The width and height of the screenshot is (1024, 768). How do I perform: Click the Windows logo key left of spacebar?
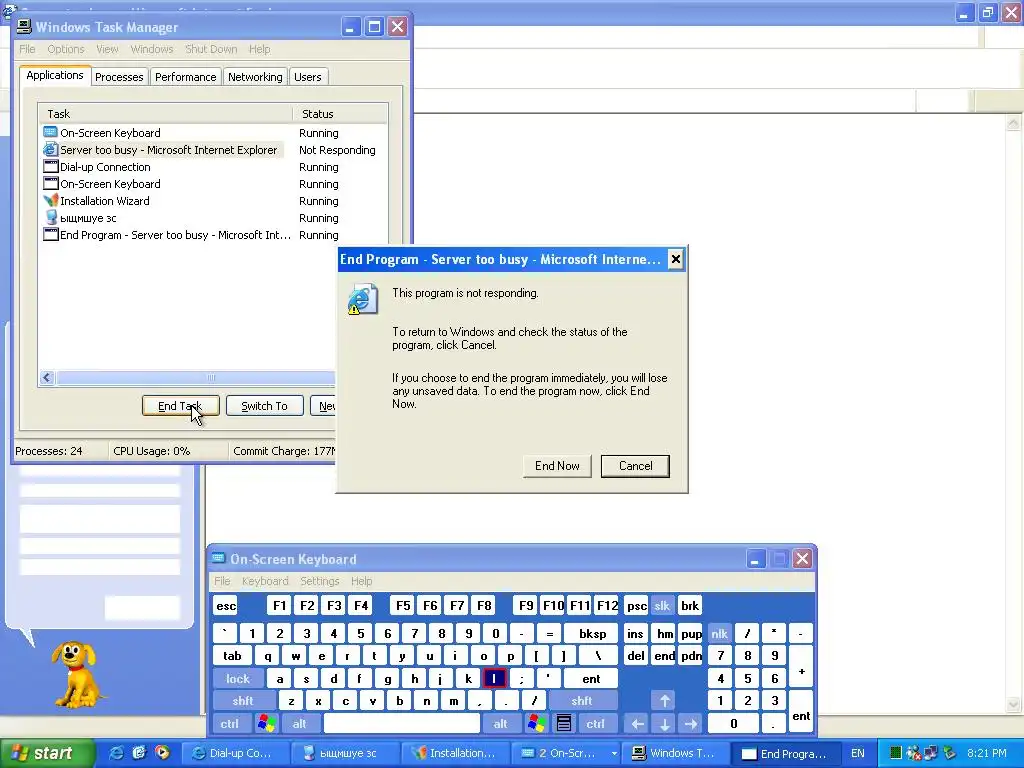[266, 723]
